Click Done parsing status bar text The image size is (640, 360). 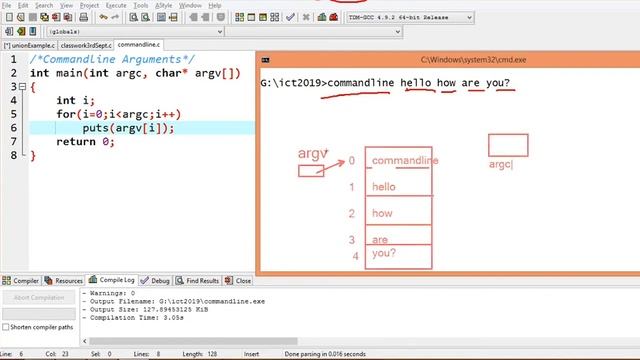coord(325,354)
